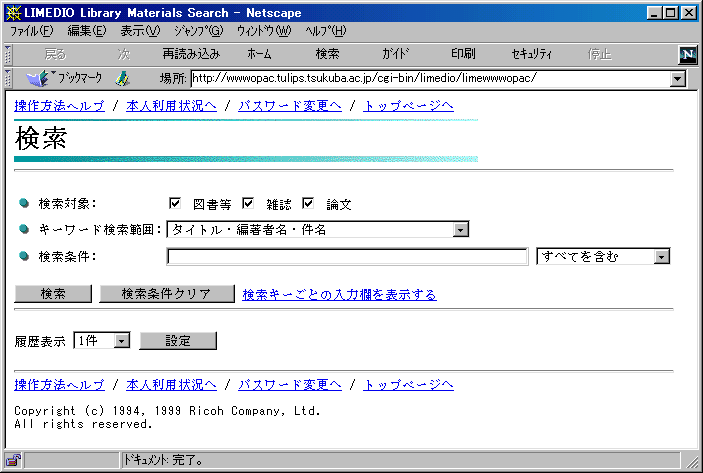
Task: Toggle the 図書等 checkbox
Action: coord(175,203)
